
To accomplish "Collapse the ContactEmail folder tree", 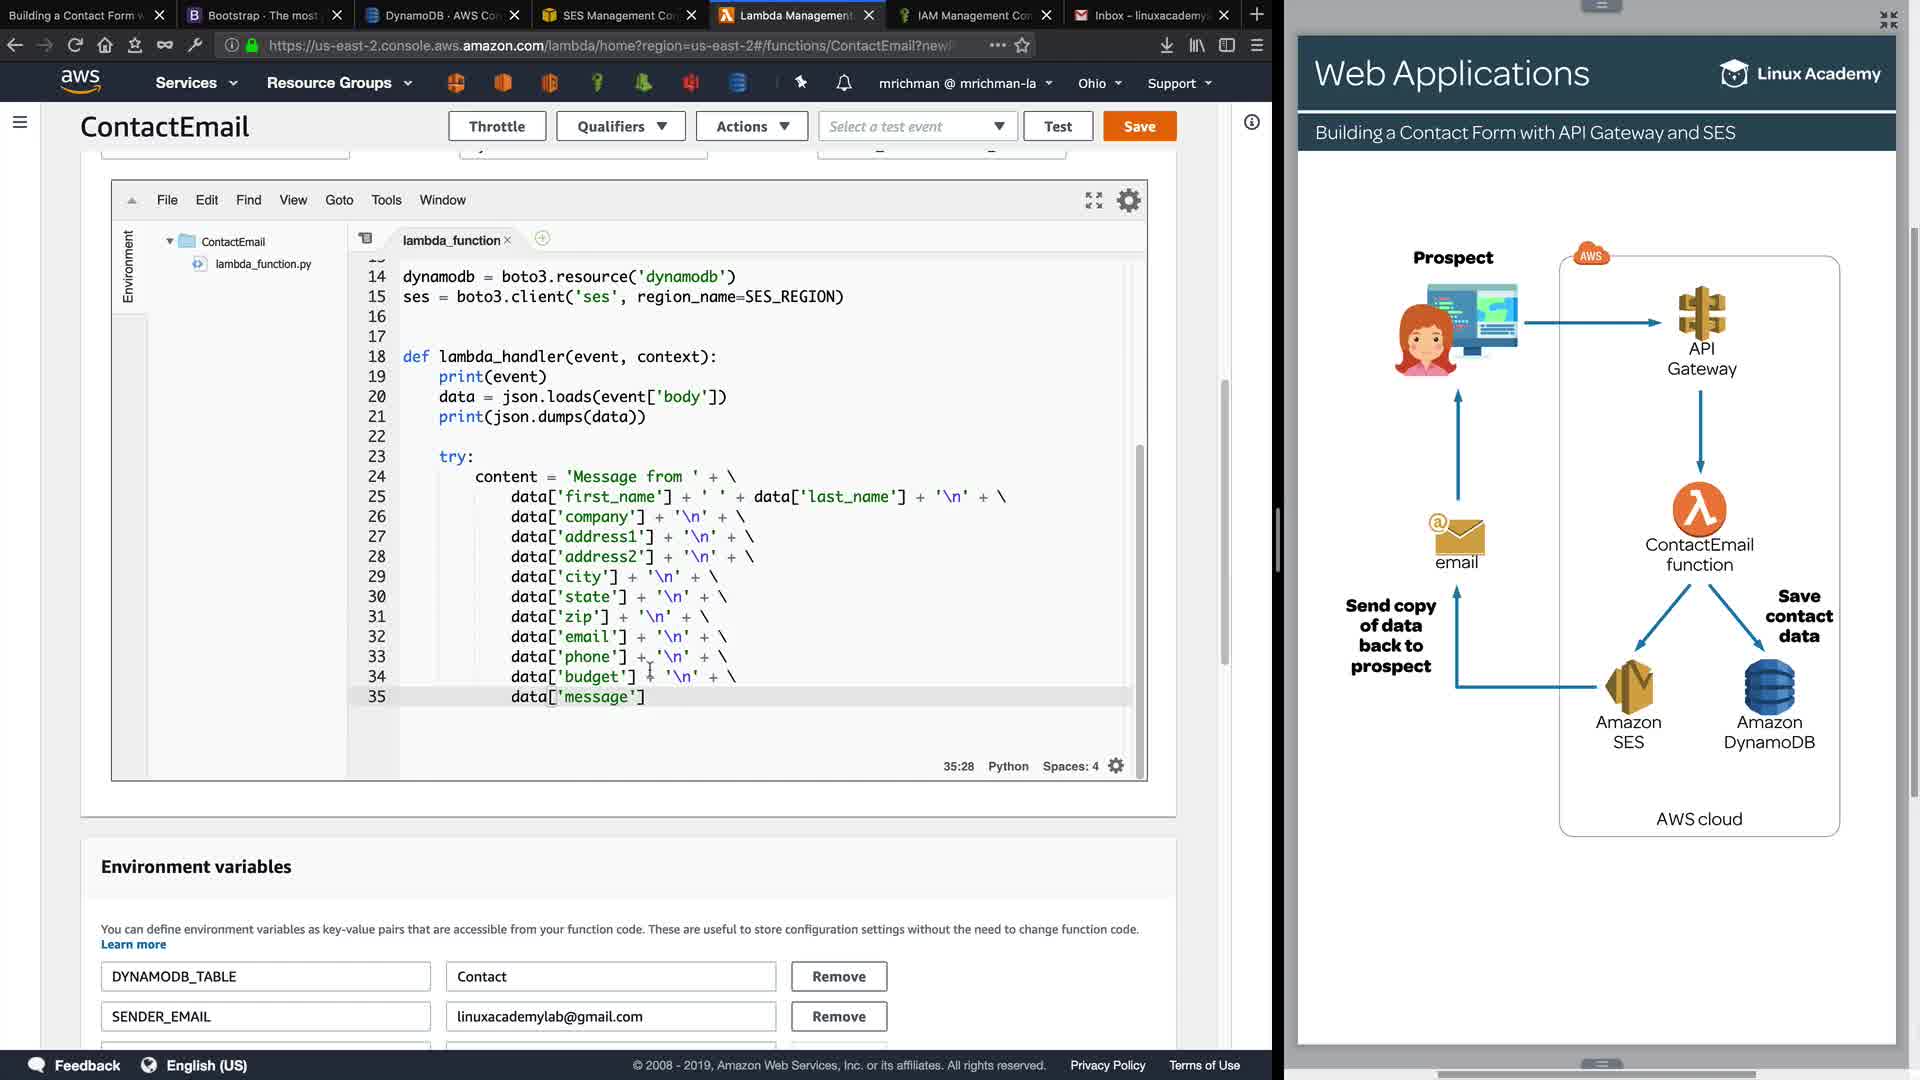I will [170, 241].
